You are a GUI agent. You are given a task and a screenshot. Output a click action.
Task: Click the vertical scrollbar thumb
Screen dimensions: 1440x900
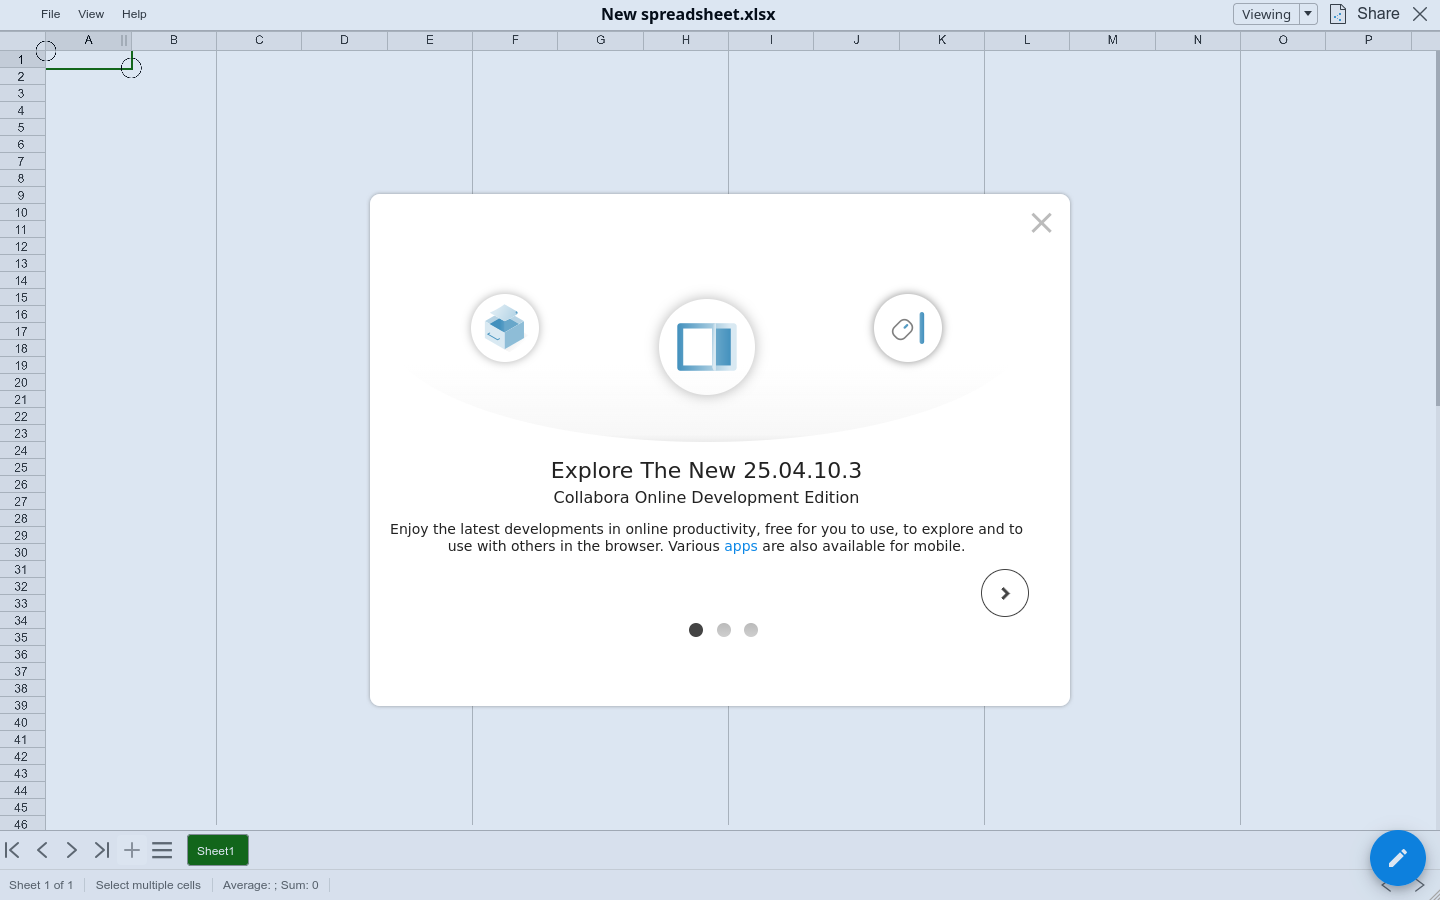[x=1437, y=228]
